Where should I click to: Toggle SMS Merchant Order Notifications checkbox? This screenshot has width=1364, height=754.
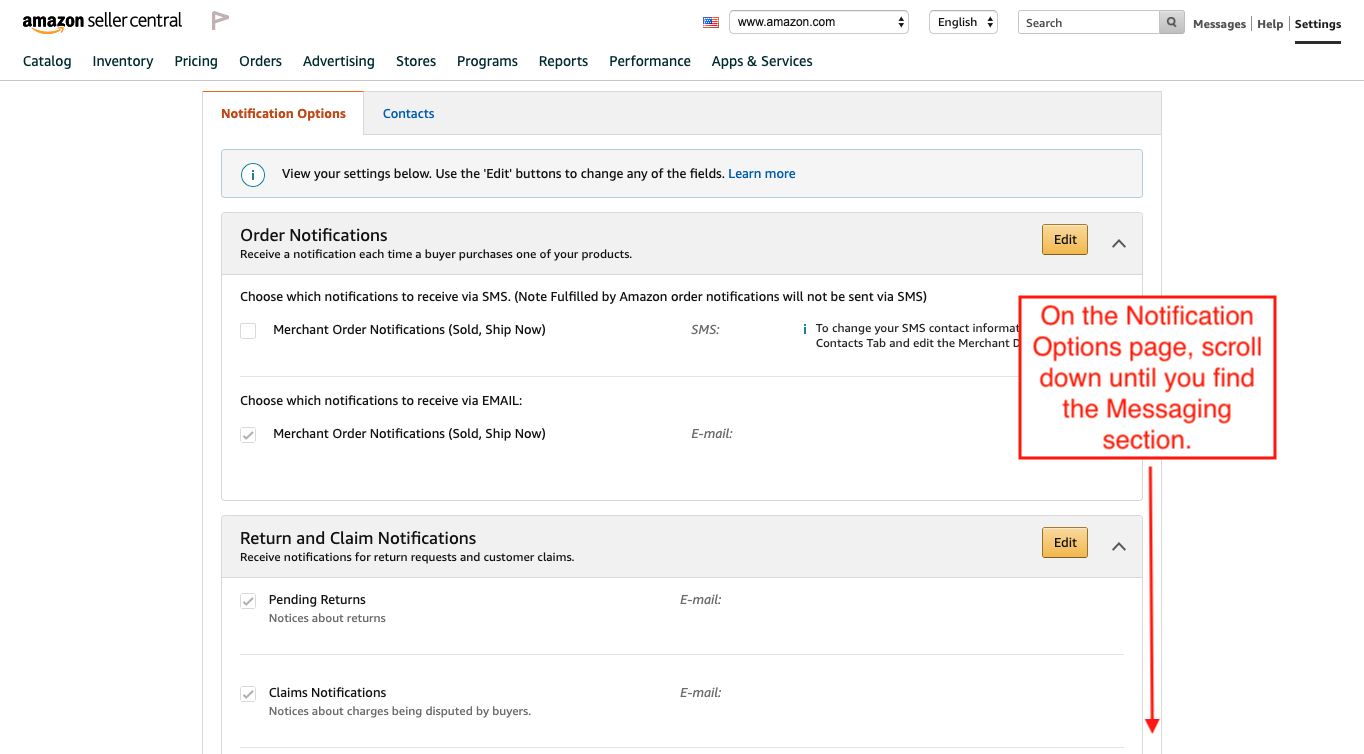pos(248,331)
